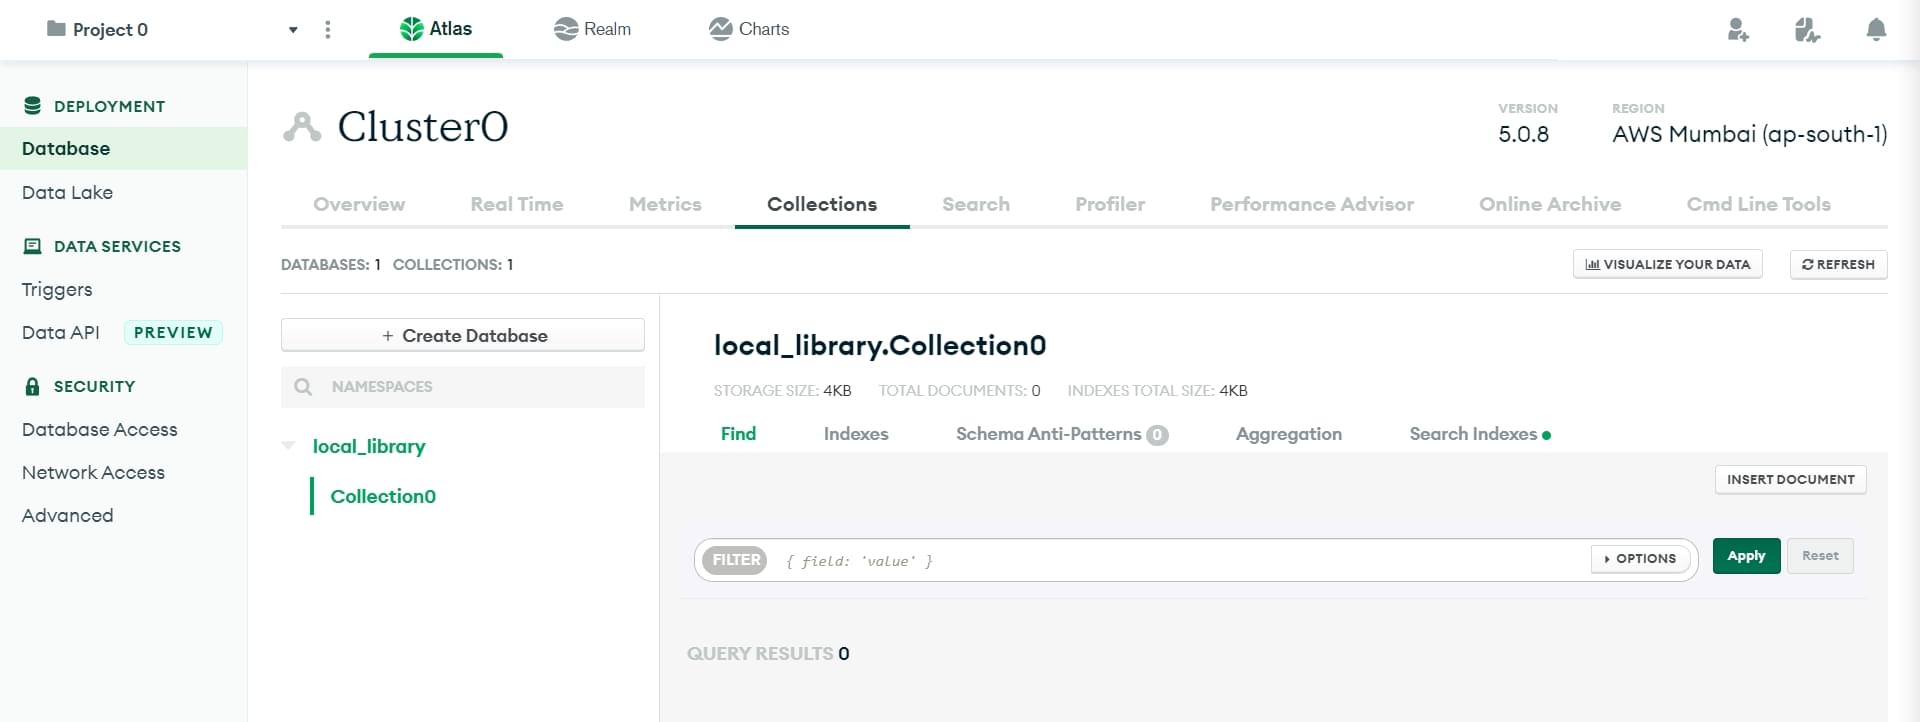Click the Cluster0 cluster icon
1920x722 pixels.
point(302,127)
